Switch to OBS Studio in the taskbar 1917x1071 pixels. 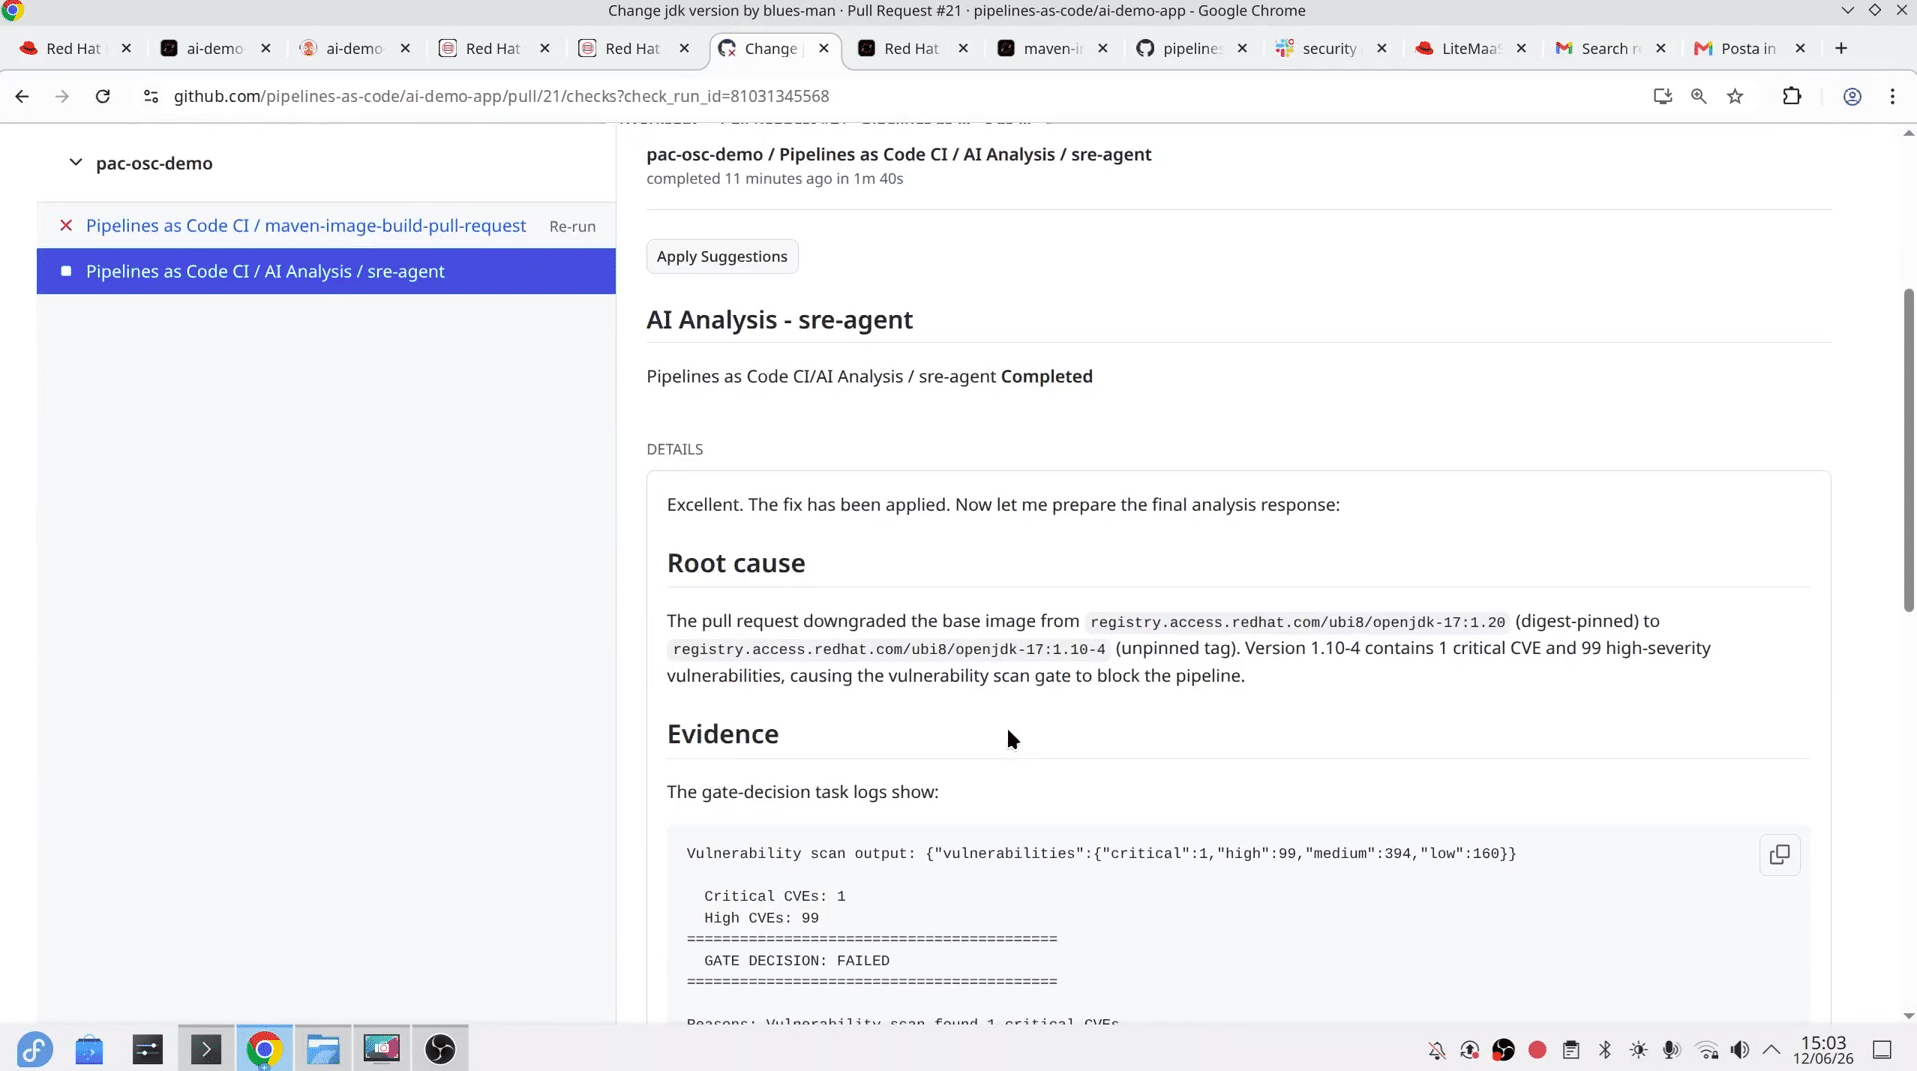pyautogui.click(x=440, y=1049)
